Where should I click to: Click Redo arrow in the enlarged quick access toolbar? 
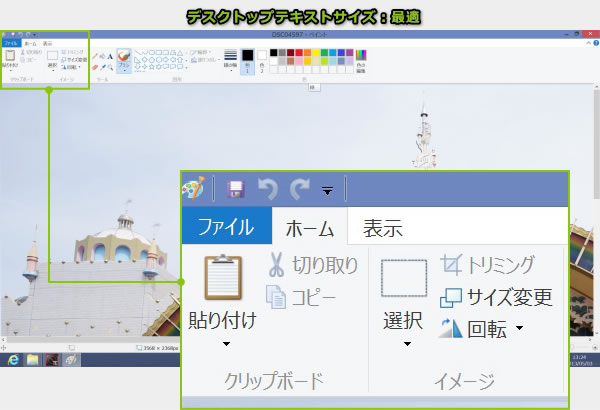click(299, 189)
